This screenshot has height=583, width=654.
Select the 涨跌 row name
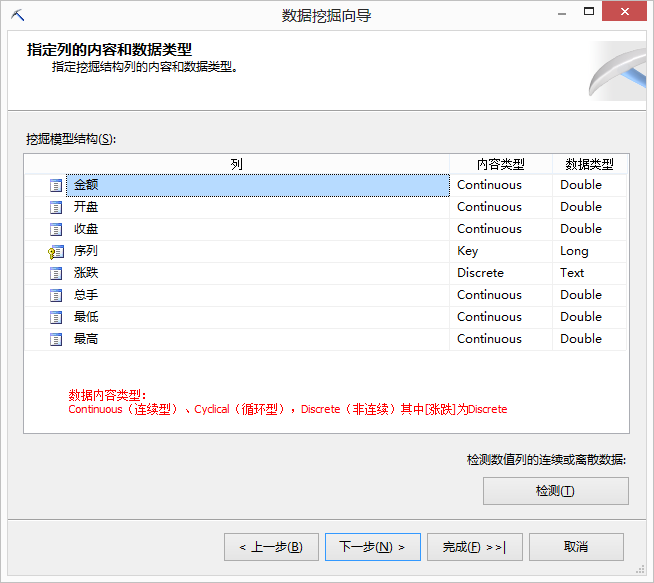coord(258,274)
